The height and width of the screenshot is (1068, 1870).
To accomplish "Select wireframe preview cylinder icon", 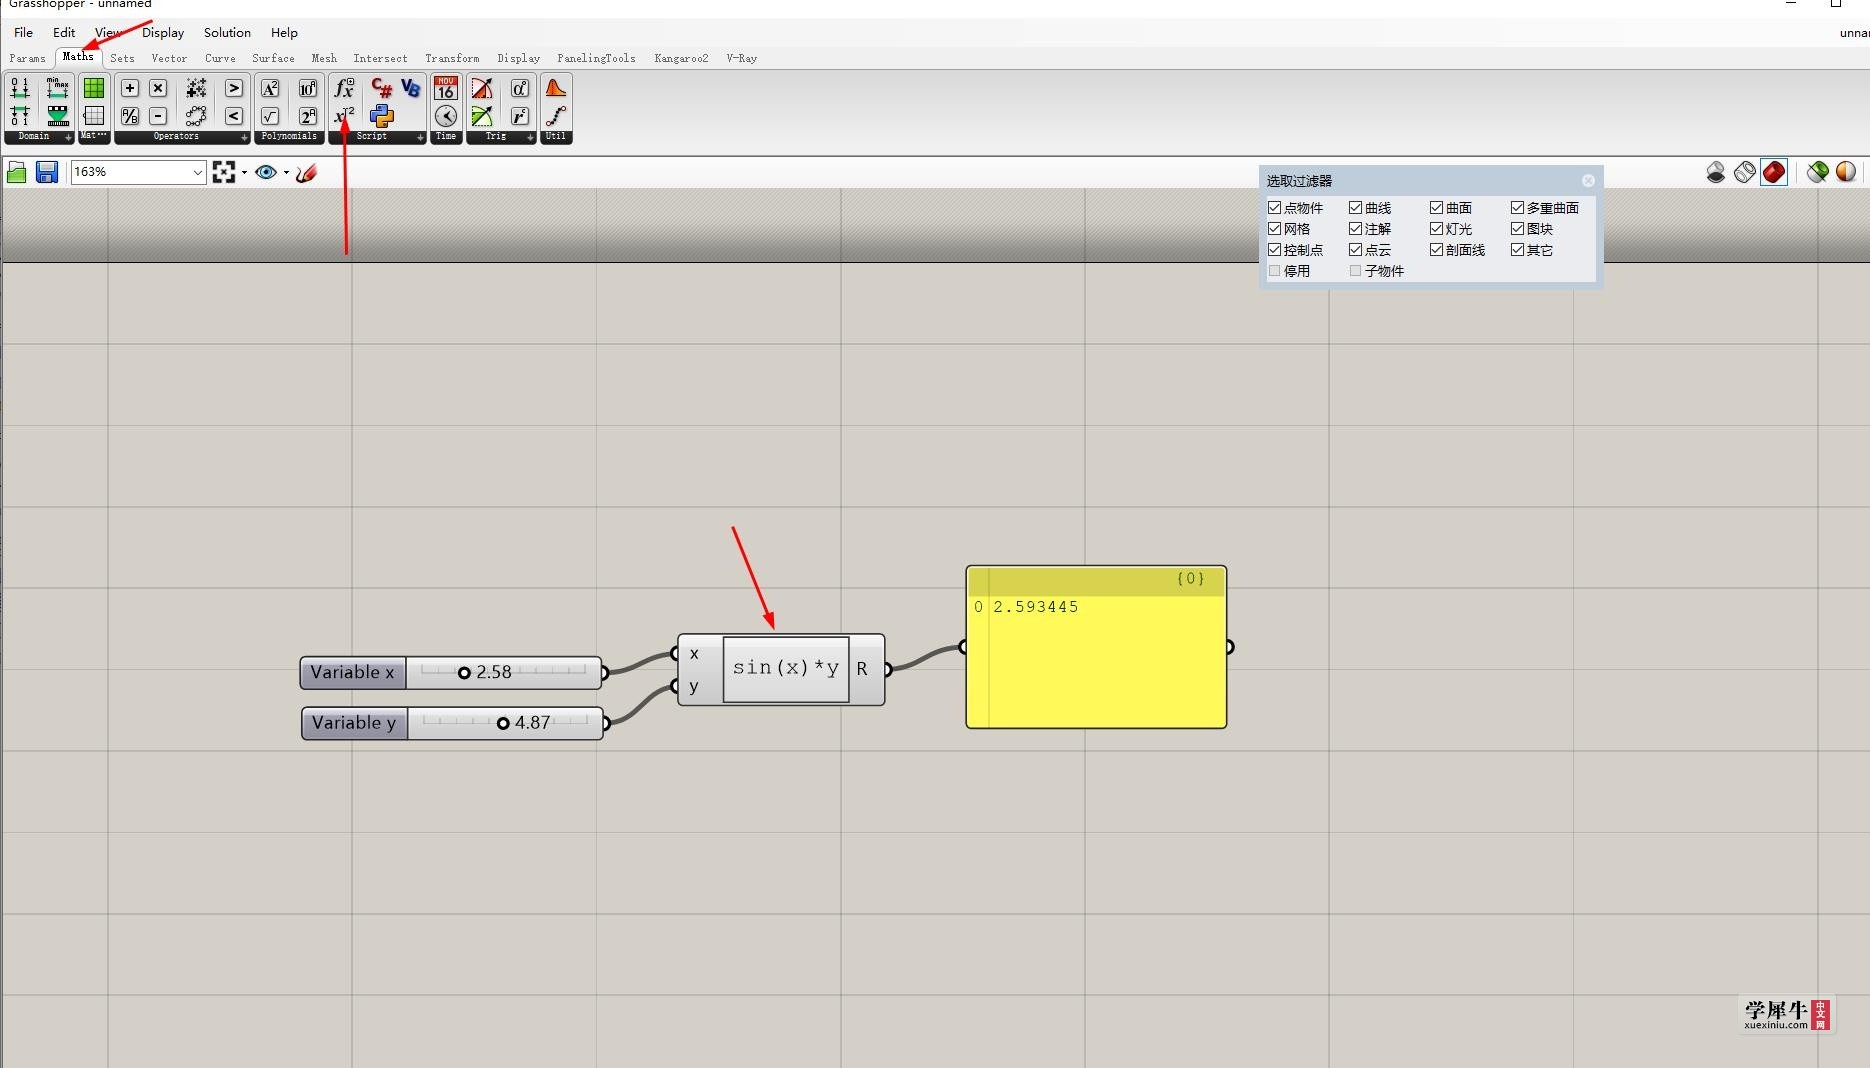I will click(x=1745, y=172).
